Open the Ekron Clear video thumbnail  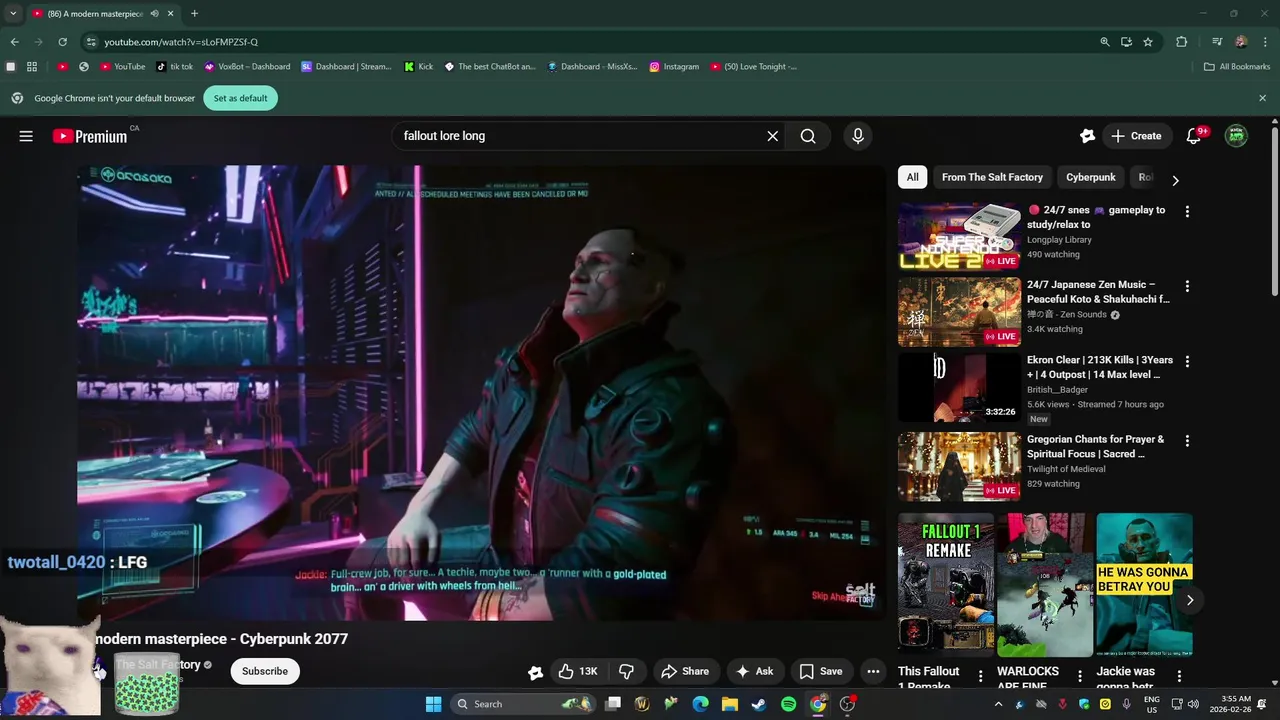(x=959, y=387)
